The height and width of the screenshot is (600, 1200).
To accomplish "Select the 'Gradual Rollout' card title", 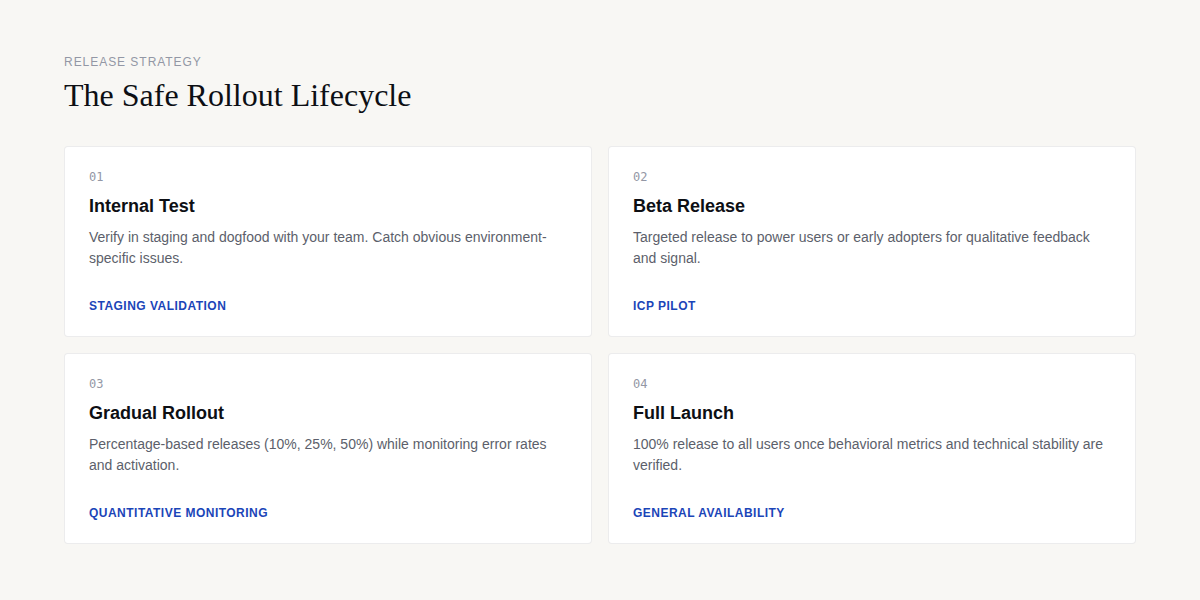I will (156, 413).
